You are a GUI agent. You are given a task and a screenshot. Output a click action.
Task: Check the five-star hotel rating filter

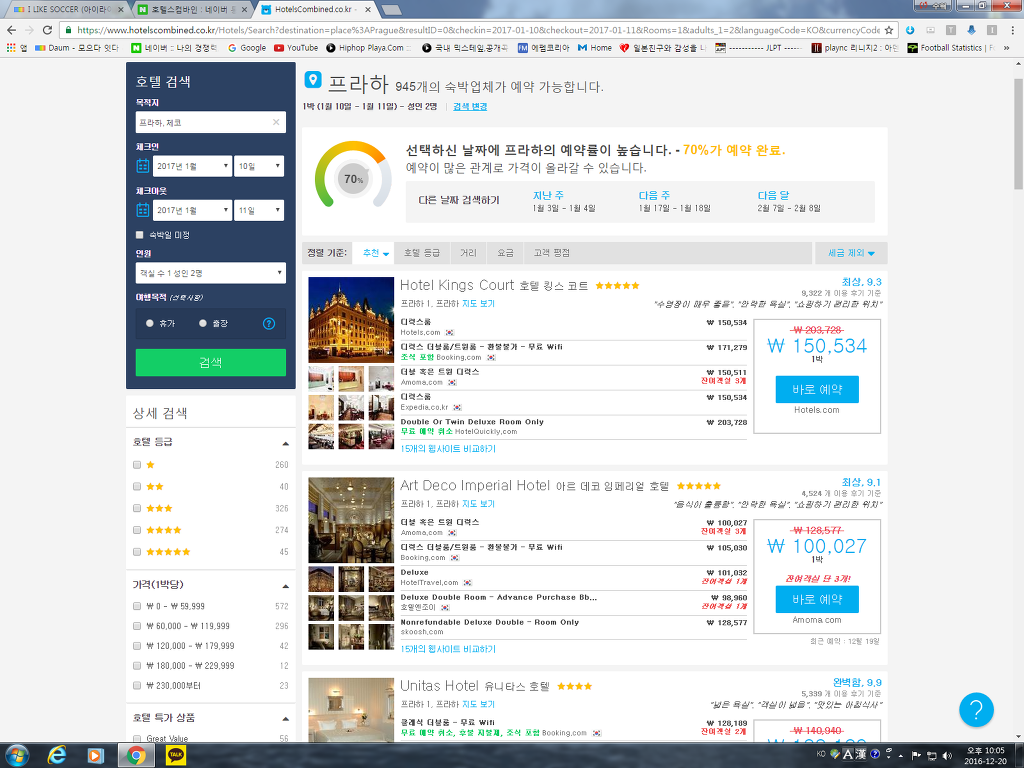coord(136,552)
